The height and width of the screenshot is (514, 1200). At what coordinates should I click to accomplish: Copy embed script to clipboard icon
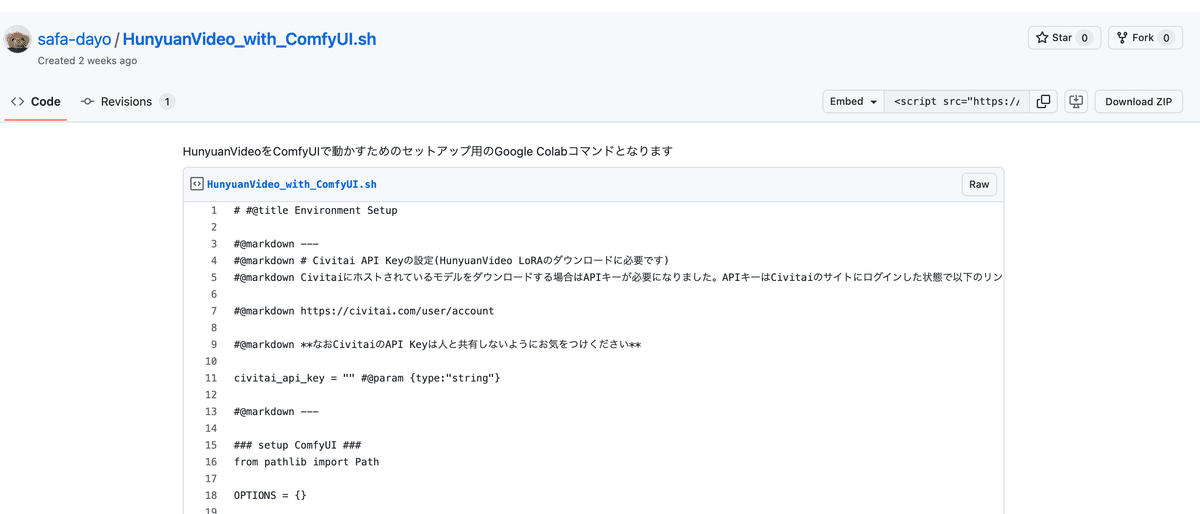[x=1043, y=101]
